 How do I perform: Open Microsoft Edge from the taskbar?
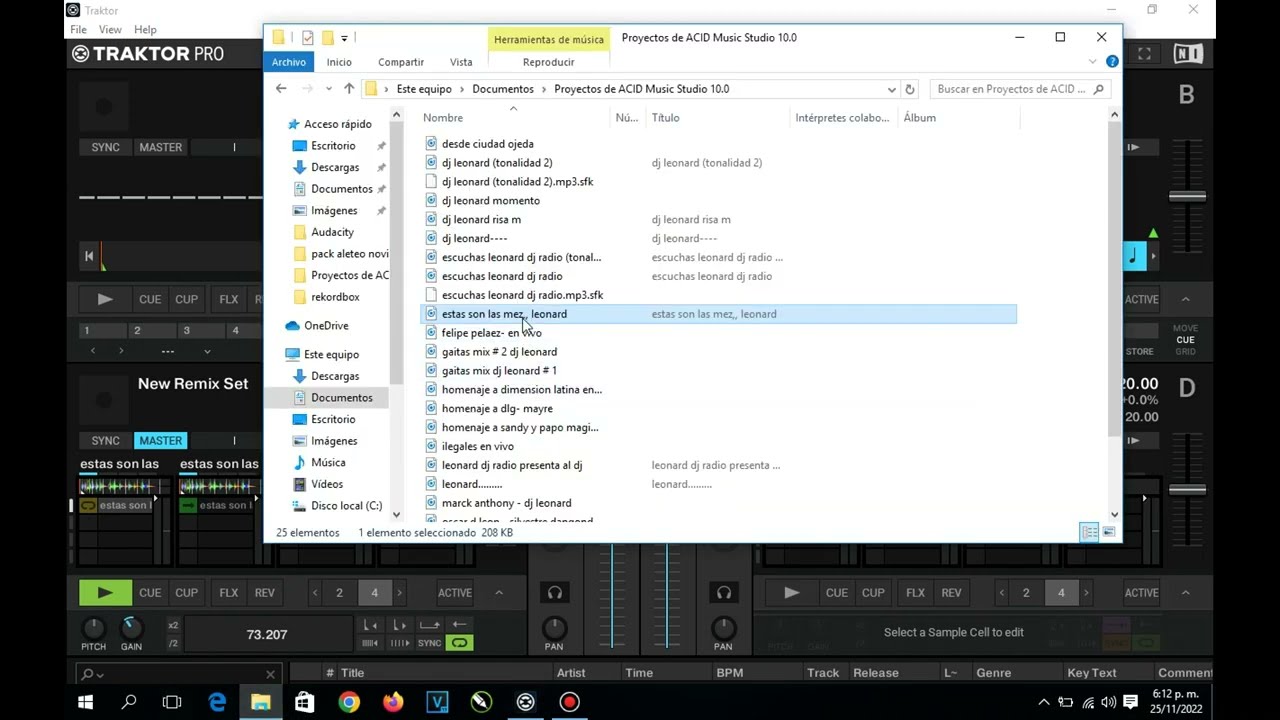pyautogui.click(x=217, y=702)
